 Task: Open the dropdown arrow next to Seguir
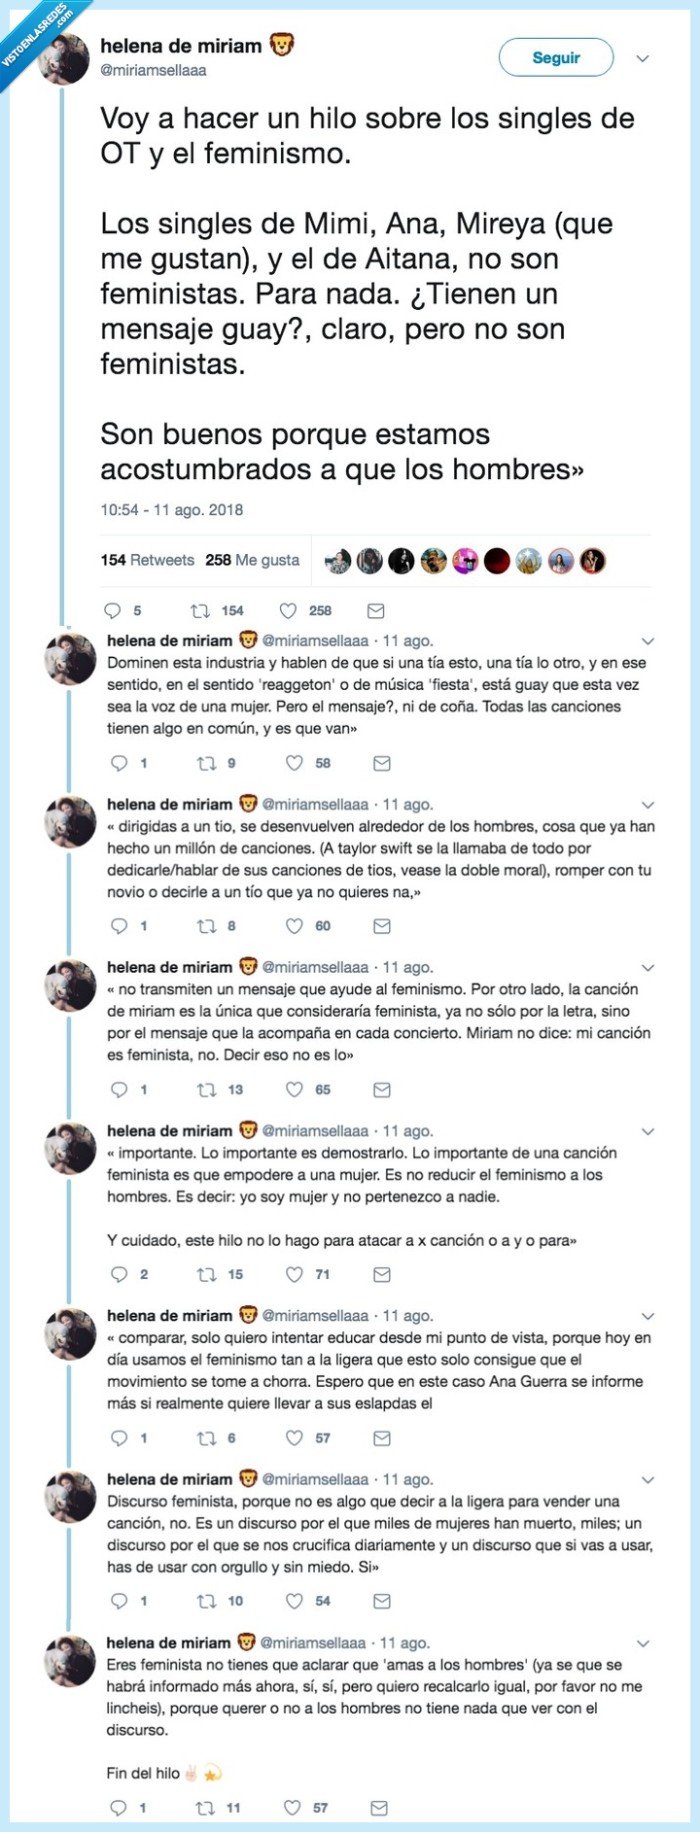tap(645, 58)
